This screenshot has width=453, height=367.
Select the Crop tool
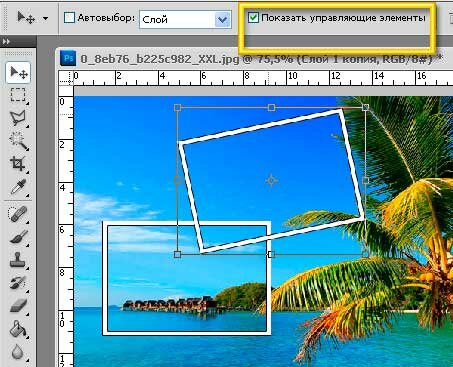pos(18,164)
